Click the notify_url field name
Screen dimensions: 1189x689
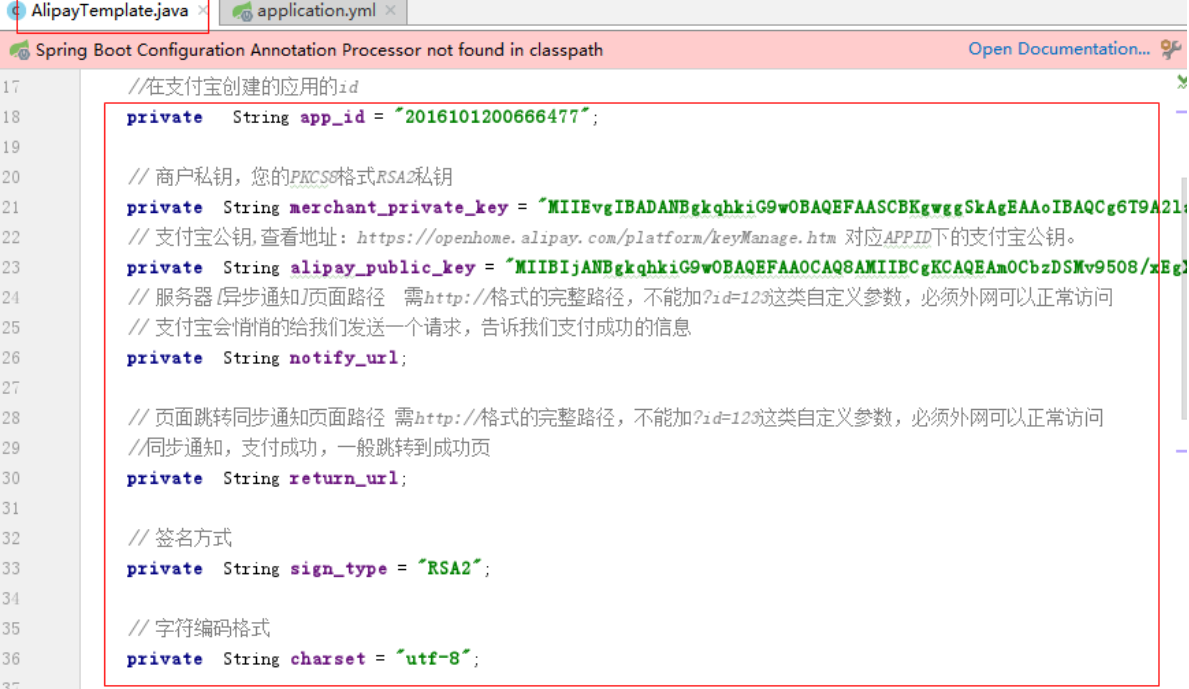pyautogui.click(x=344, y=358)
